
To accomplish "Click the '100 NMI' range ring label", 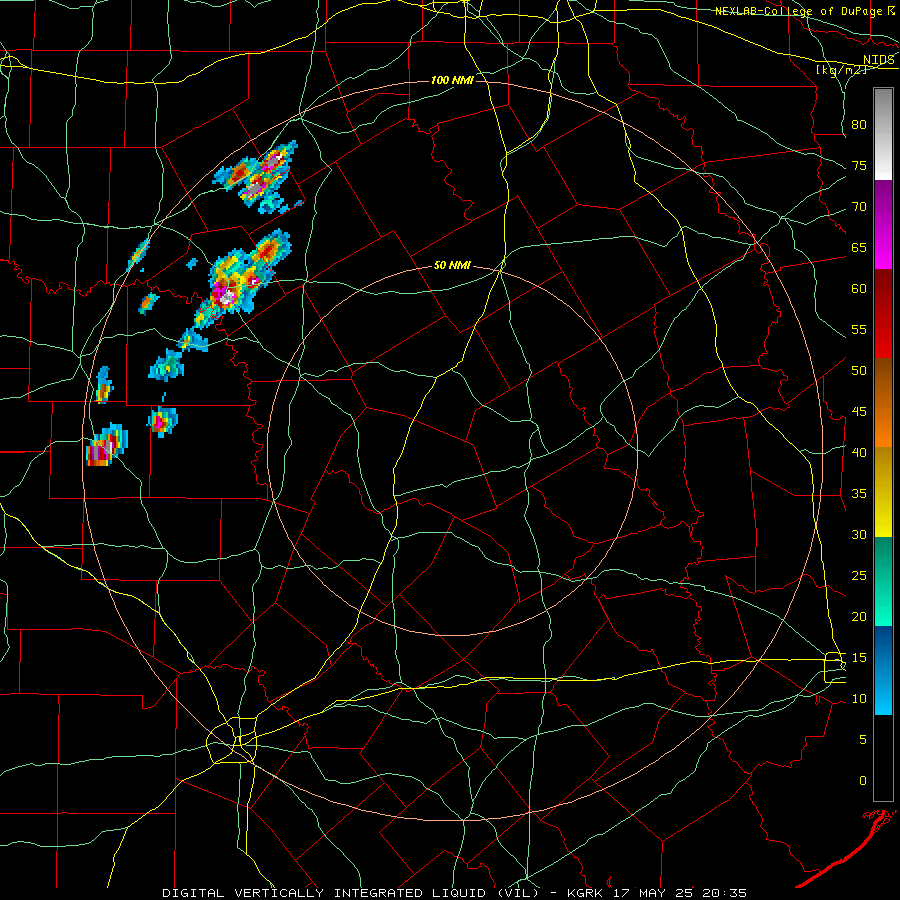I will click(452, 80).
